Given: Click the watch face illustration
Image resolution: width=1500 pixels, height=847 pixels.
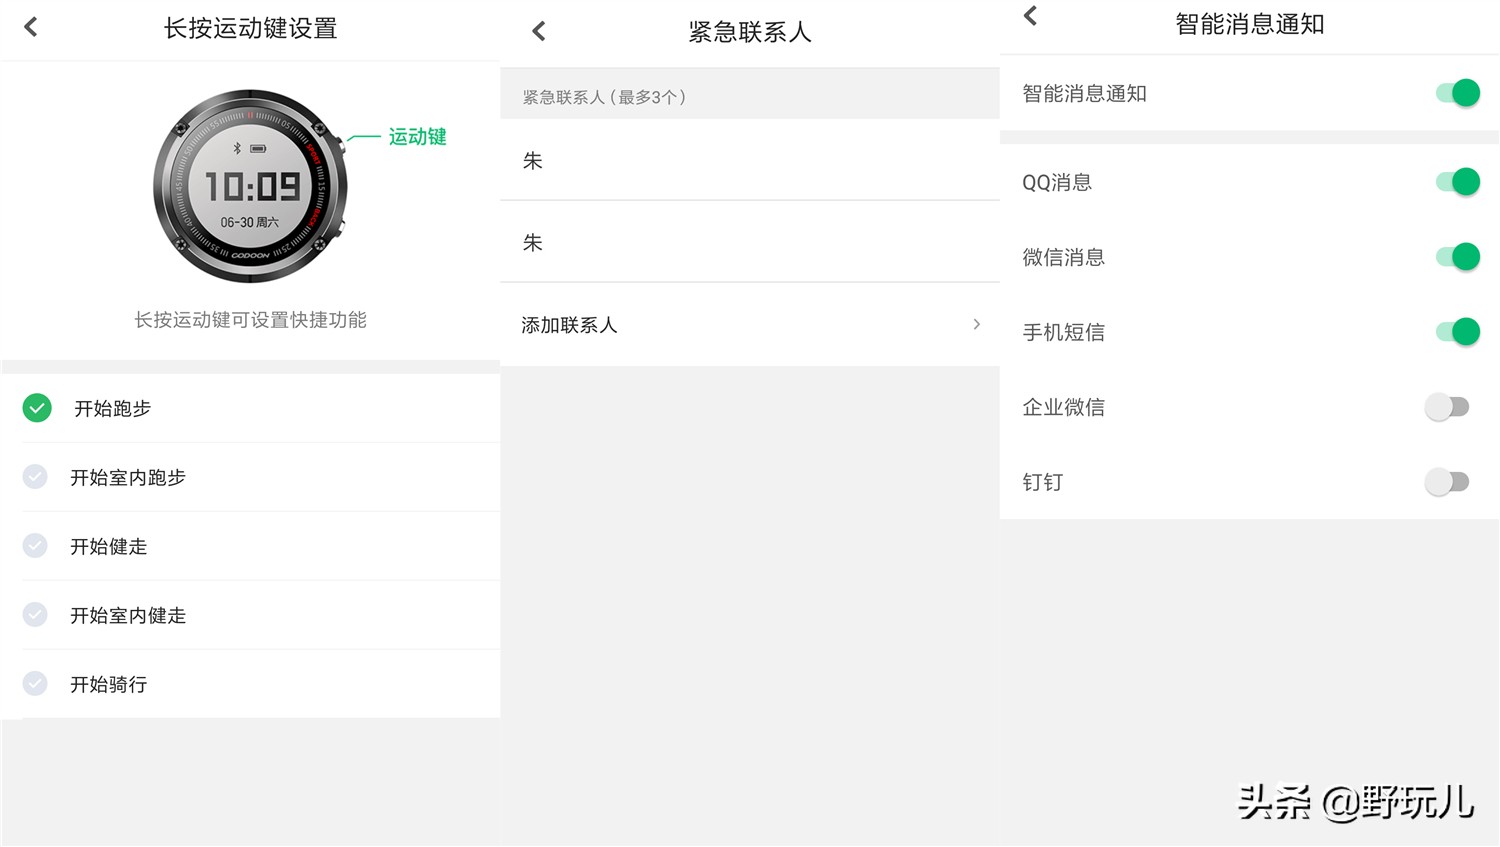Looking at the screenshot, I should 250,187.
